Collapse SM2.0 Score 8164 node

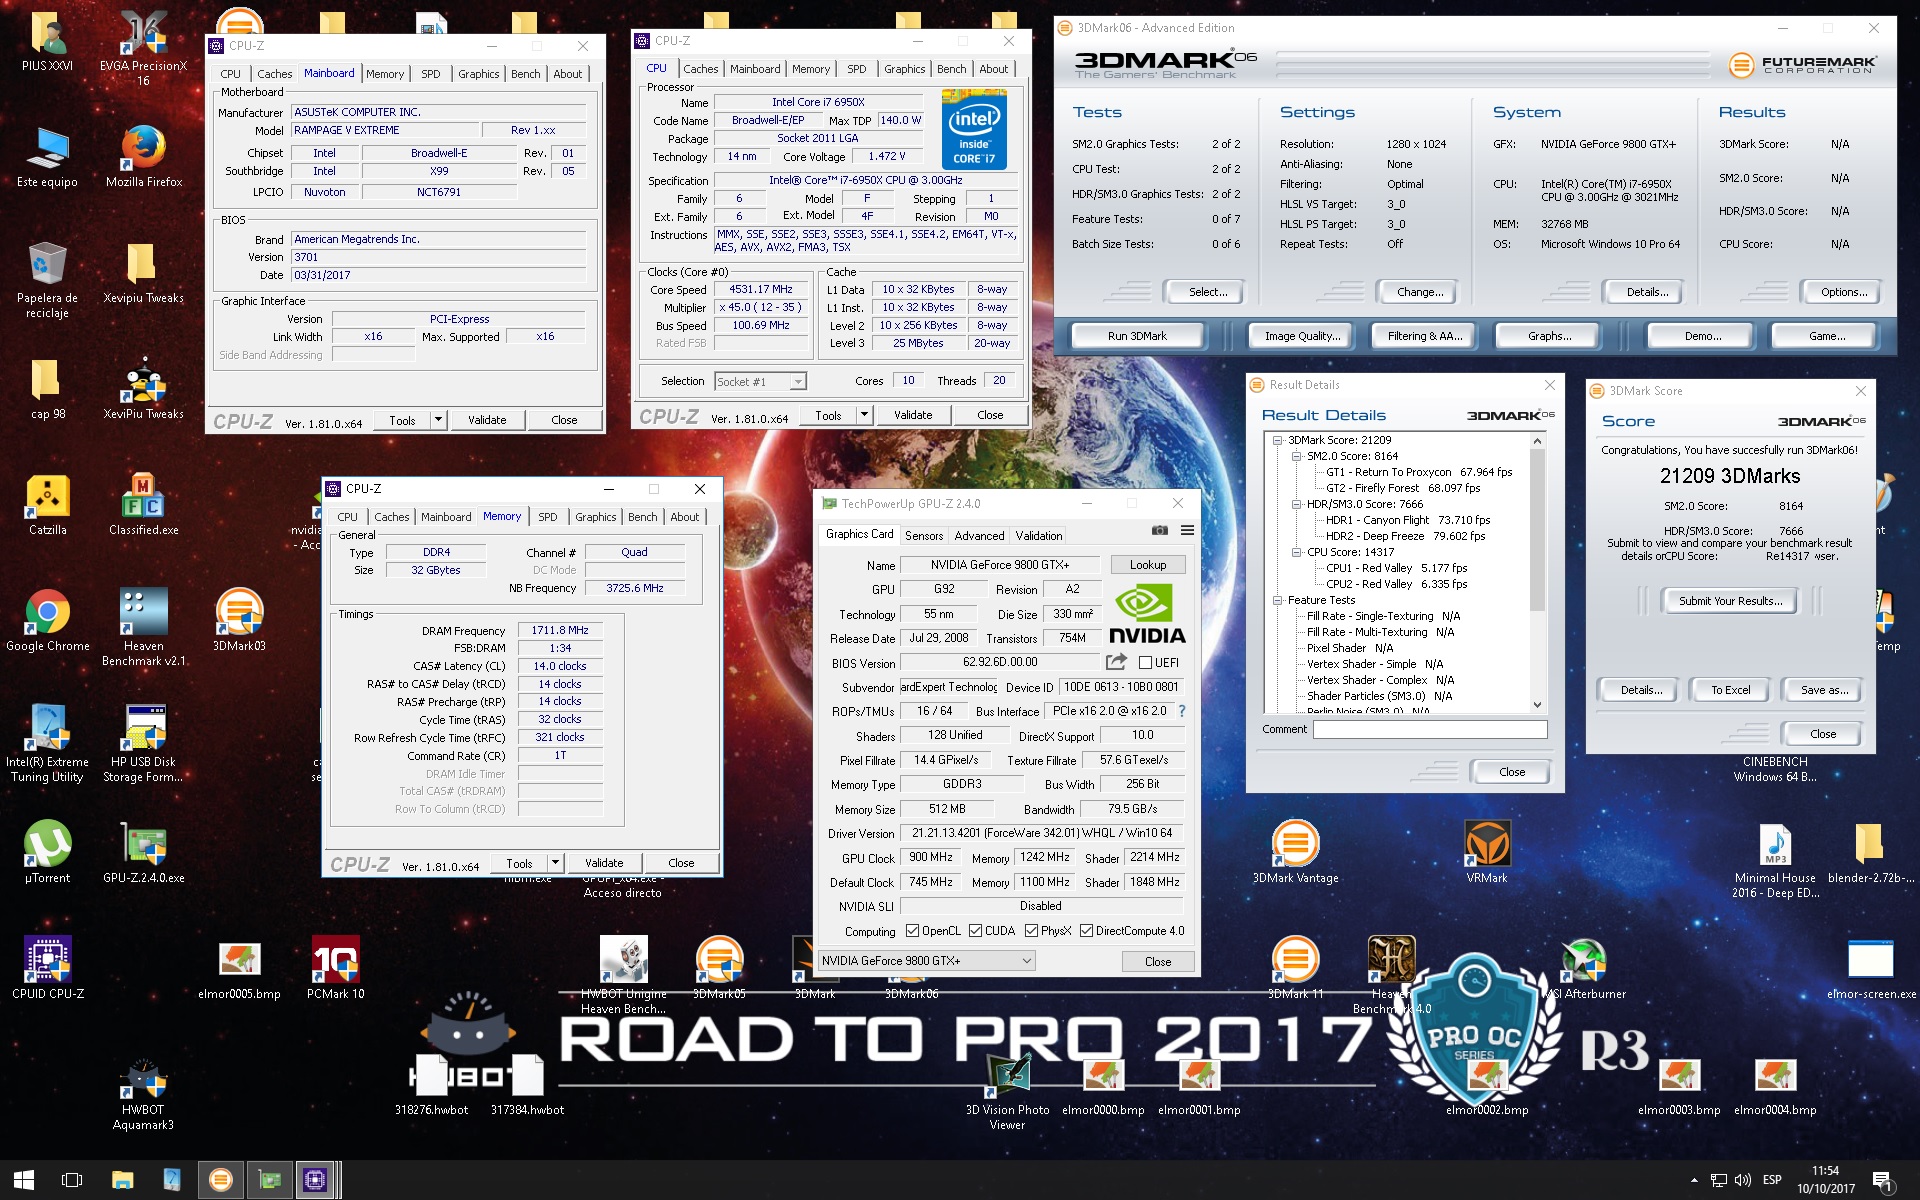1296,456
